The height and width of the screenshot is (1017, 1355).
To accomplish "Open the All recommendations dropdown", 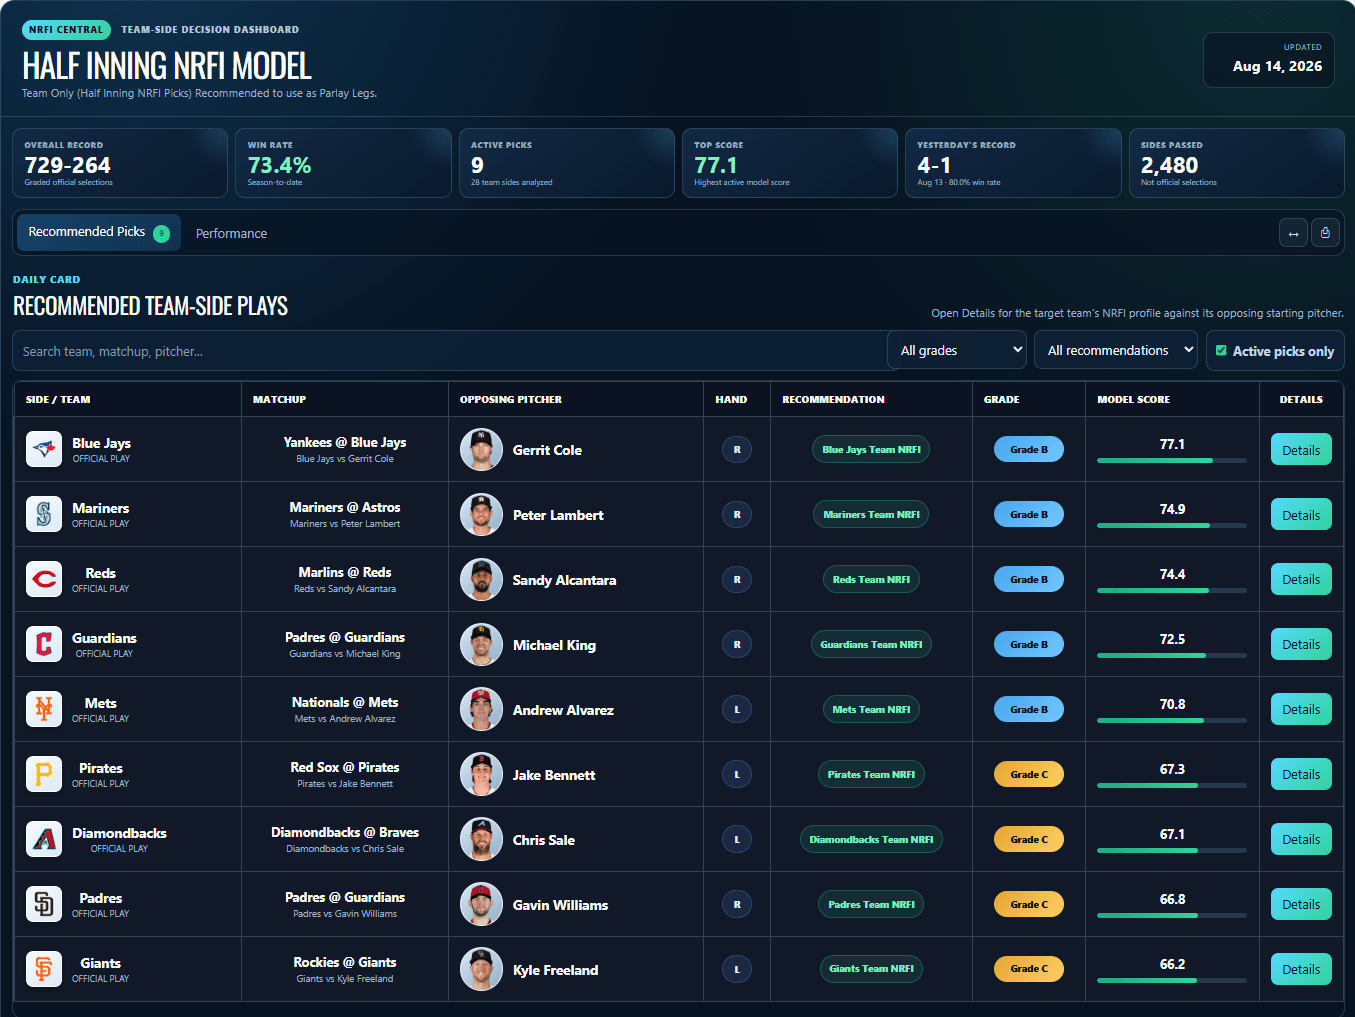I will 1116,350.
